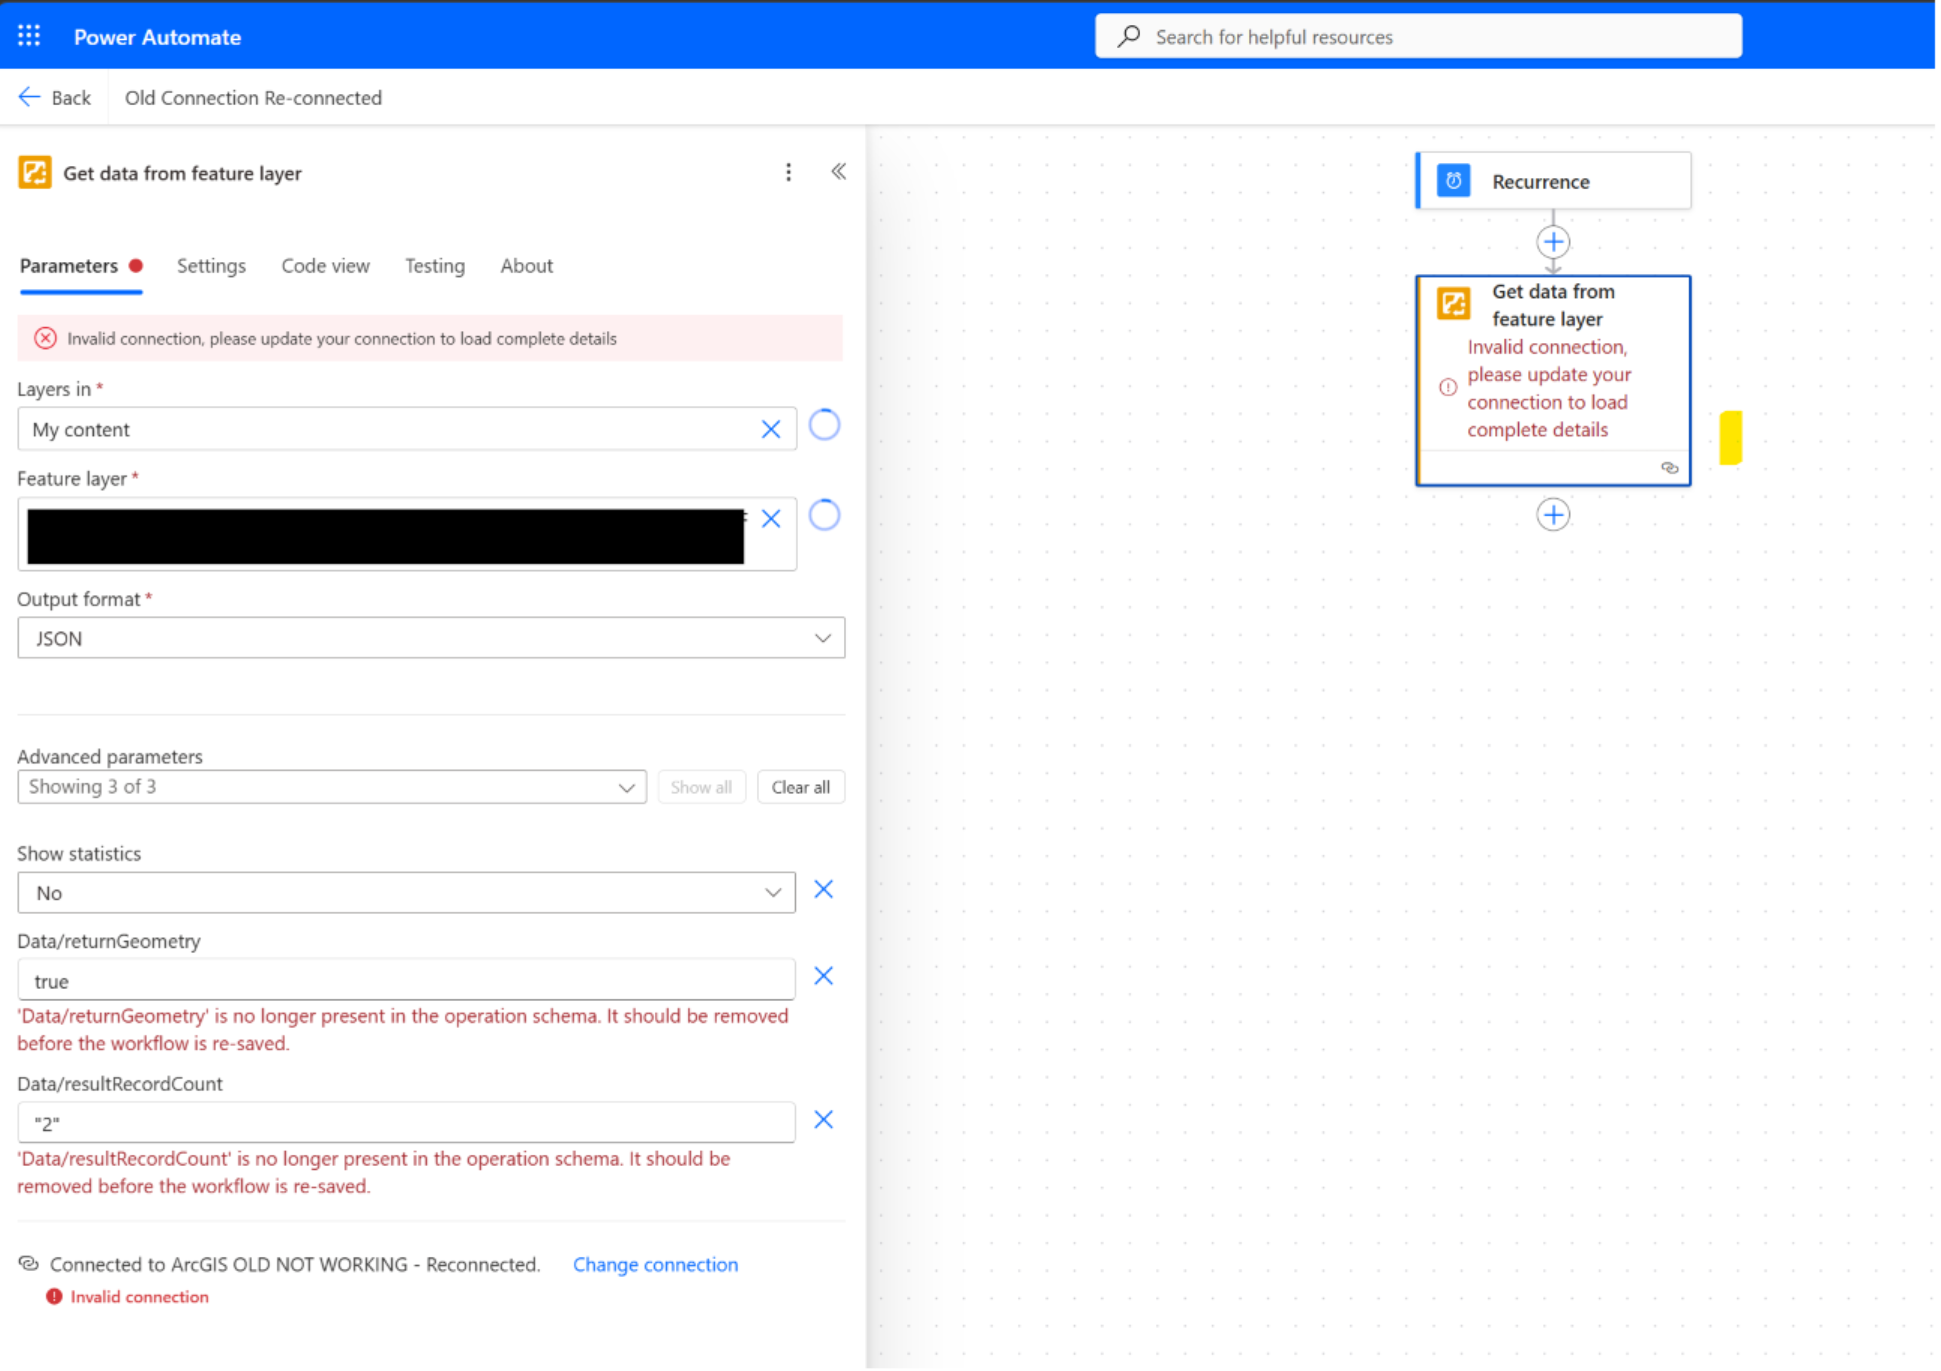Click the Change connection link

point(656,1264)
